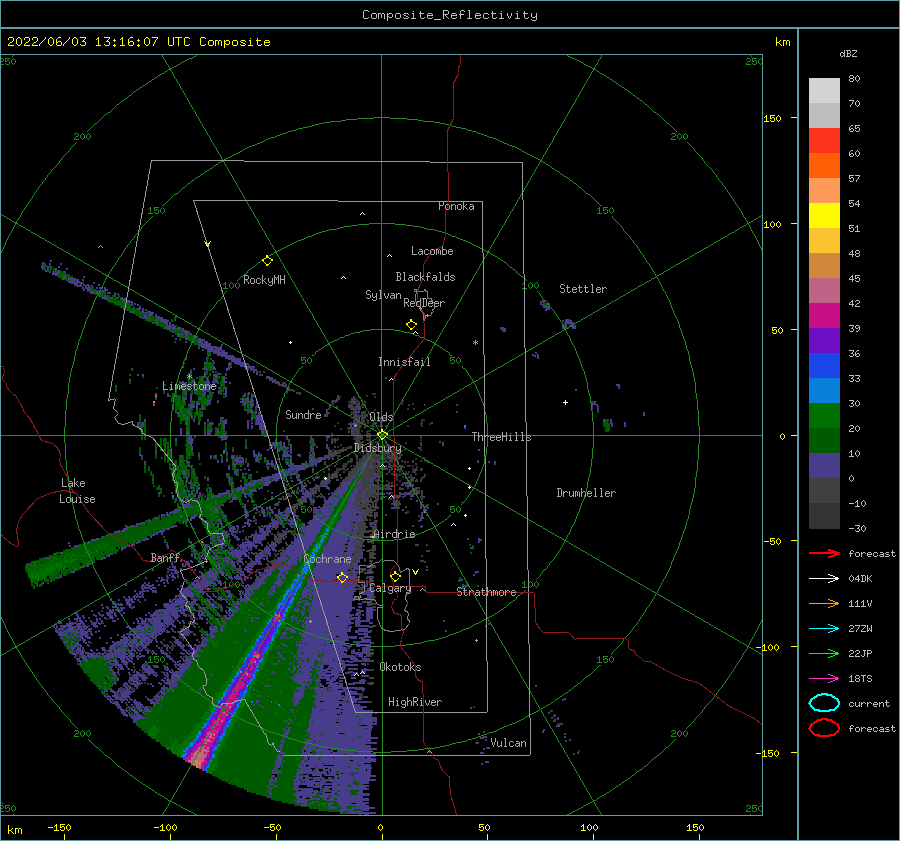Click the Stettler label

coord(583,289)
